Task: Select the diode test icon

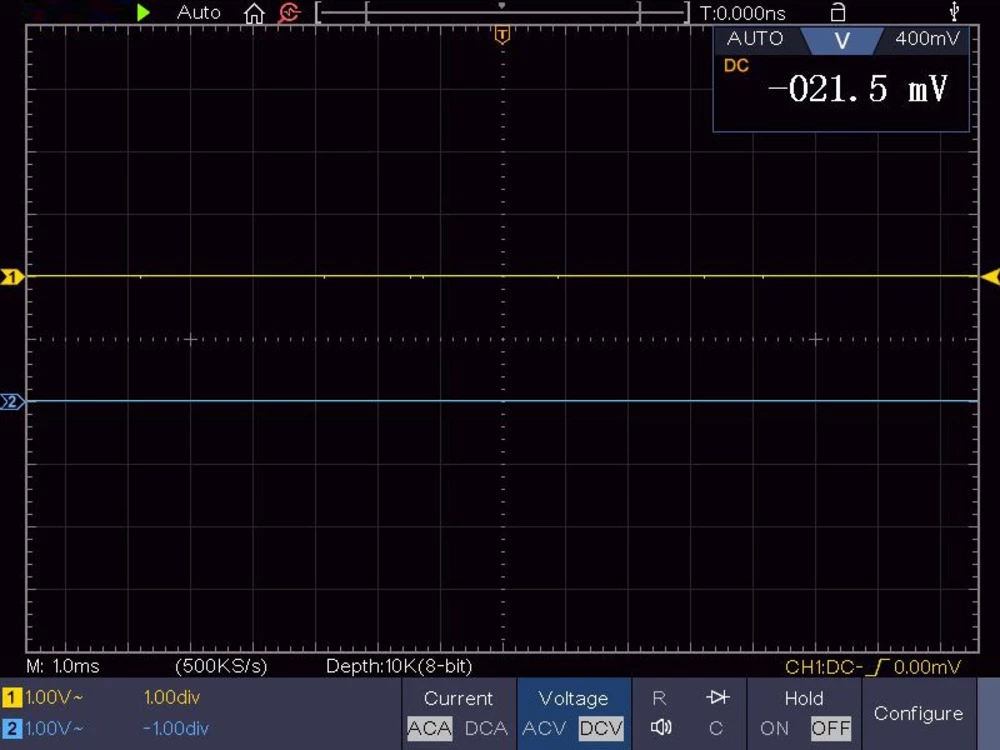Action: pyautogui.click(x=717, y=698)
